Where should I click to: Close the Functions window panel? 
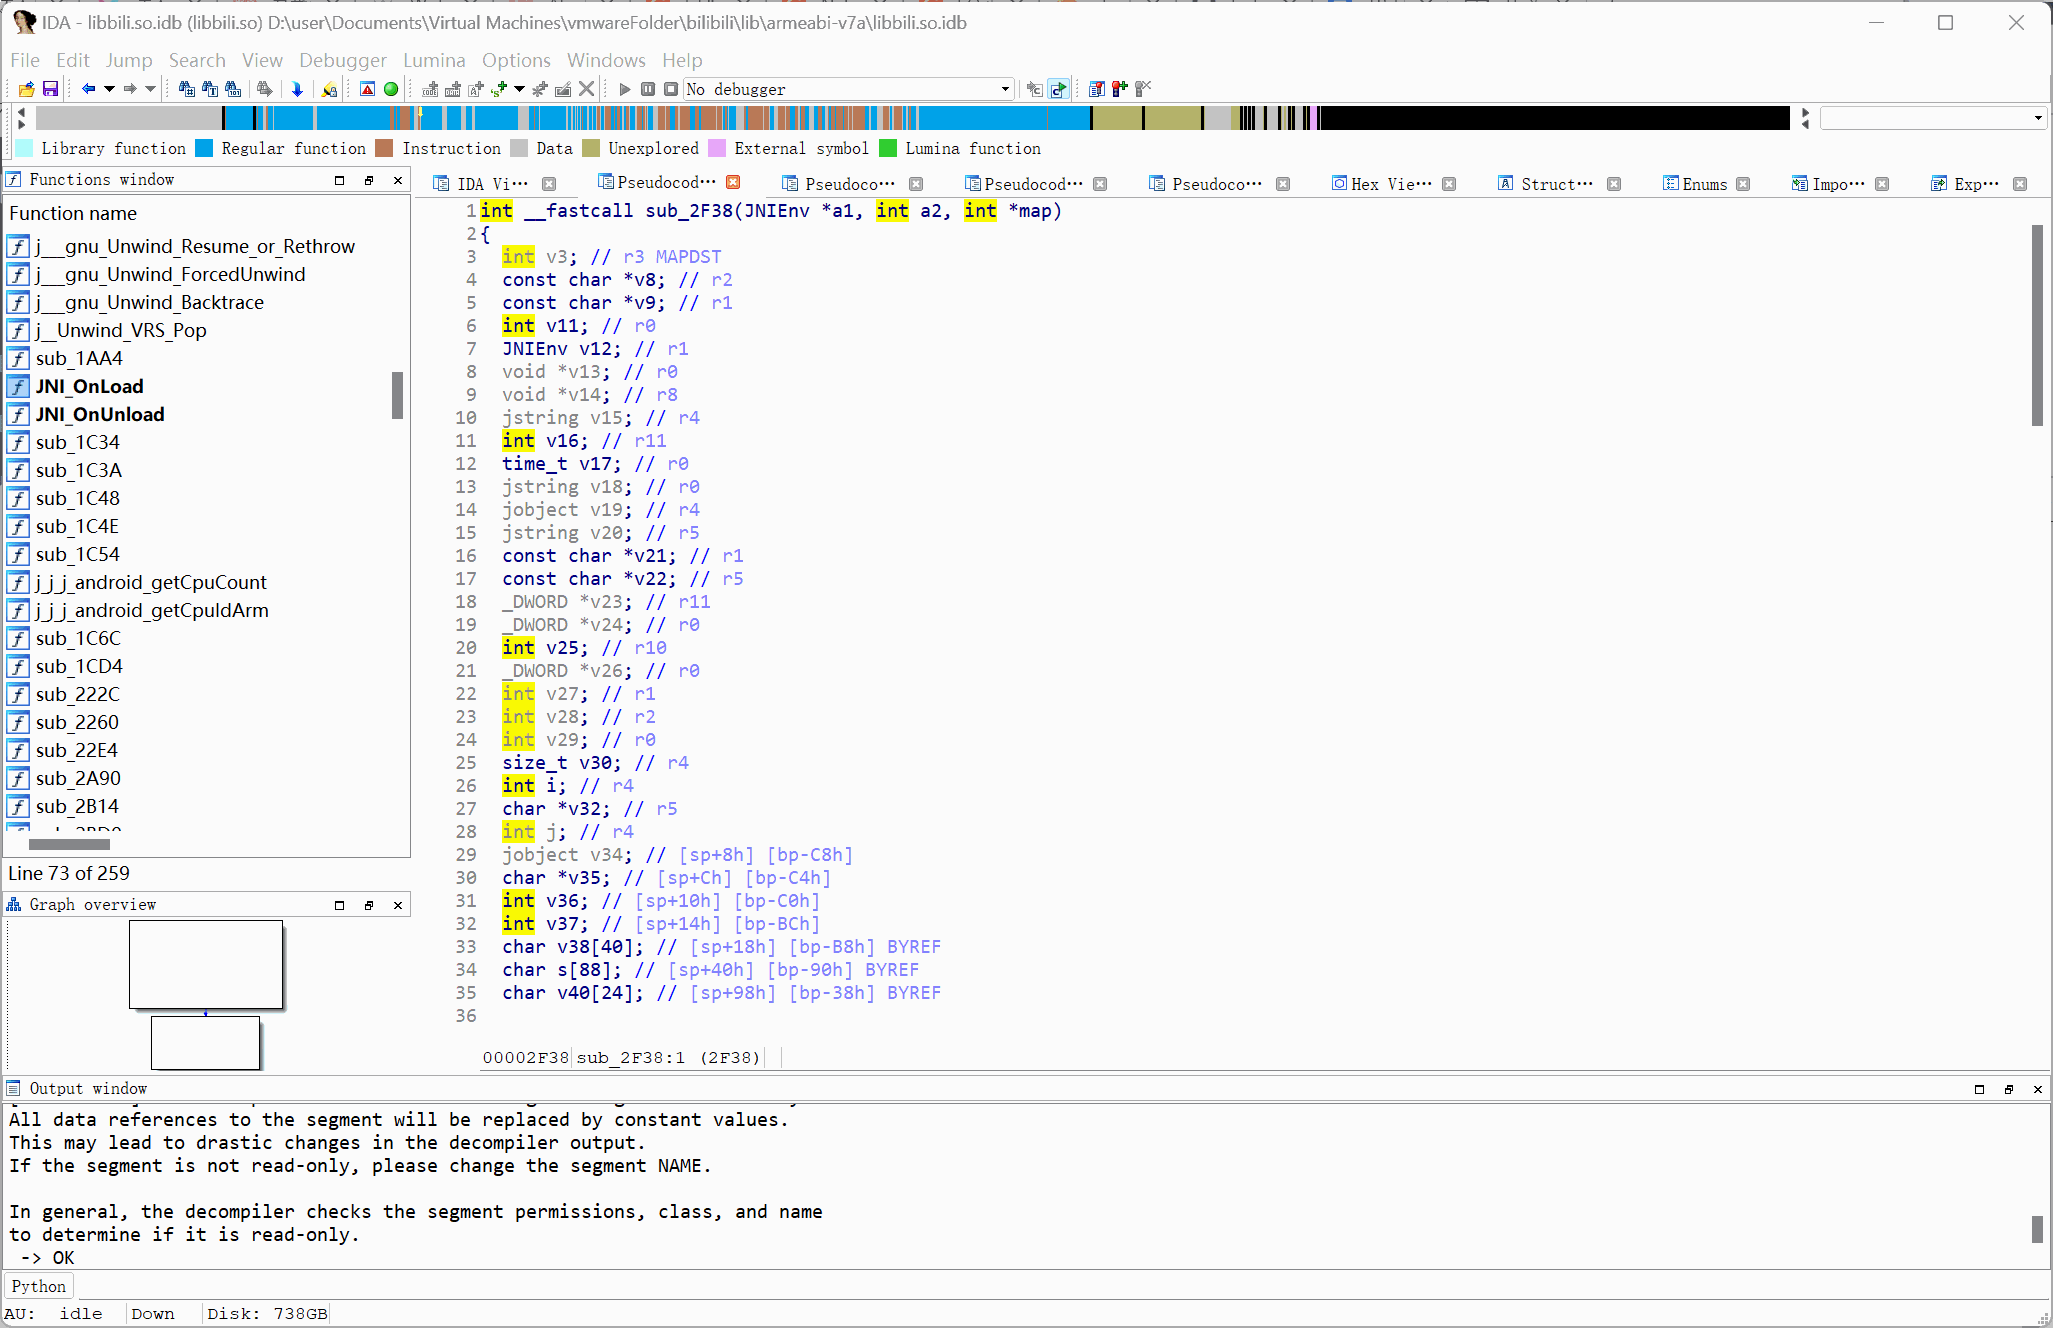pos(398,180)
